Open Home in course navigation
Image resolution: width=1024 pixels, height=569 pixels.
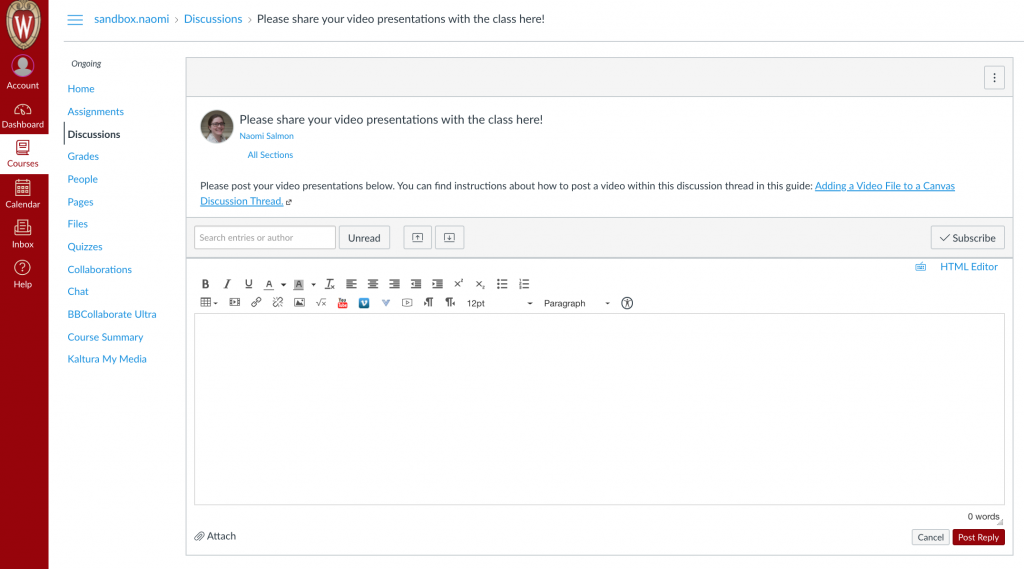(x=81, y=89)
